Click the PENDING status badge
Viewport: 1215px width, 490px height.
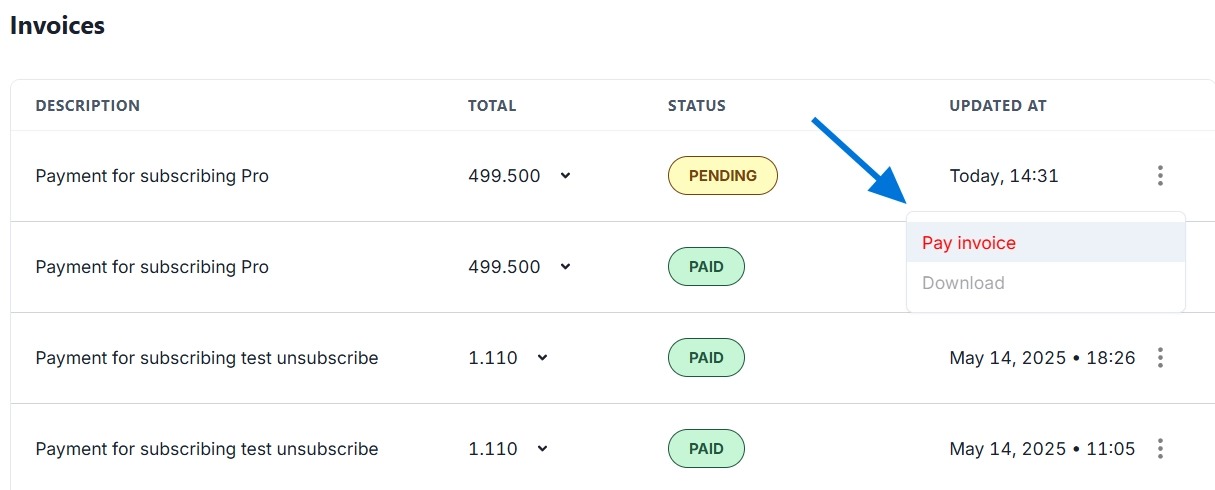(x=722, y=176)
